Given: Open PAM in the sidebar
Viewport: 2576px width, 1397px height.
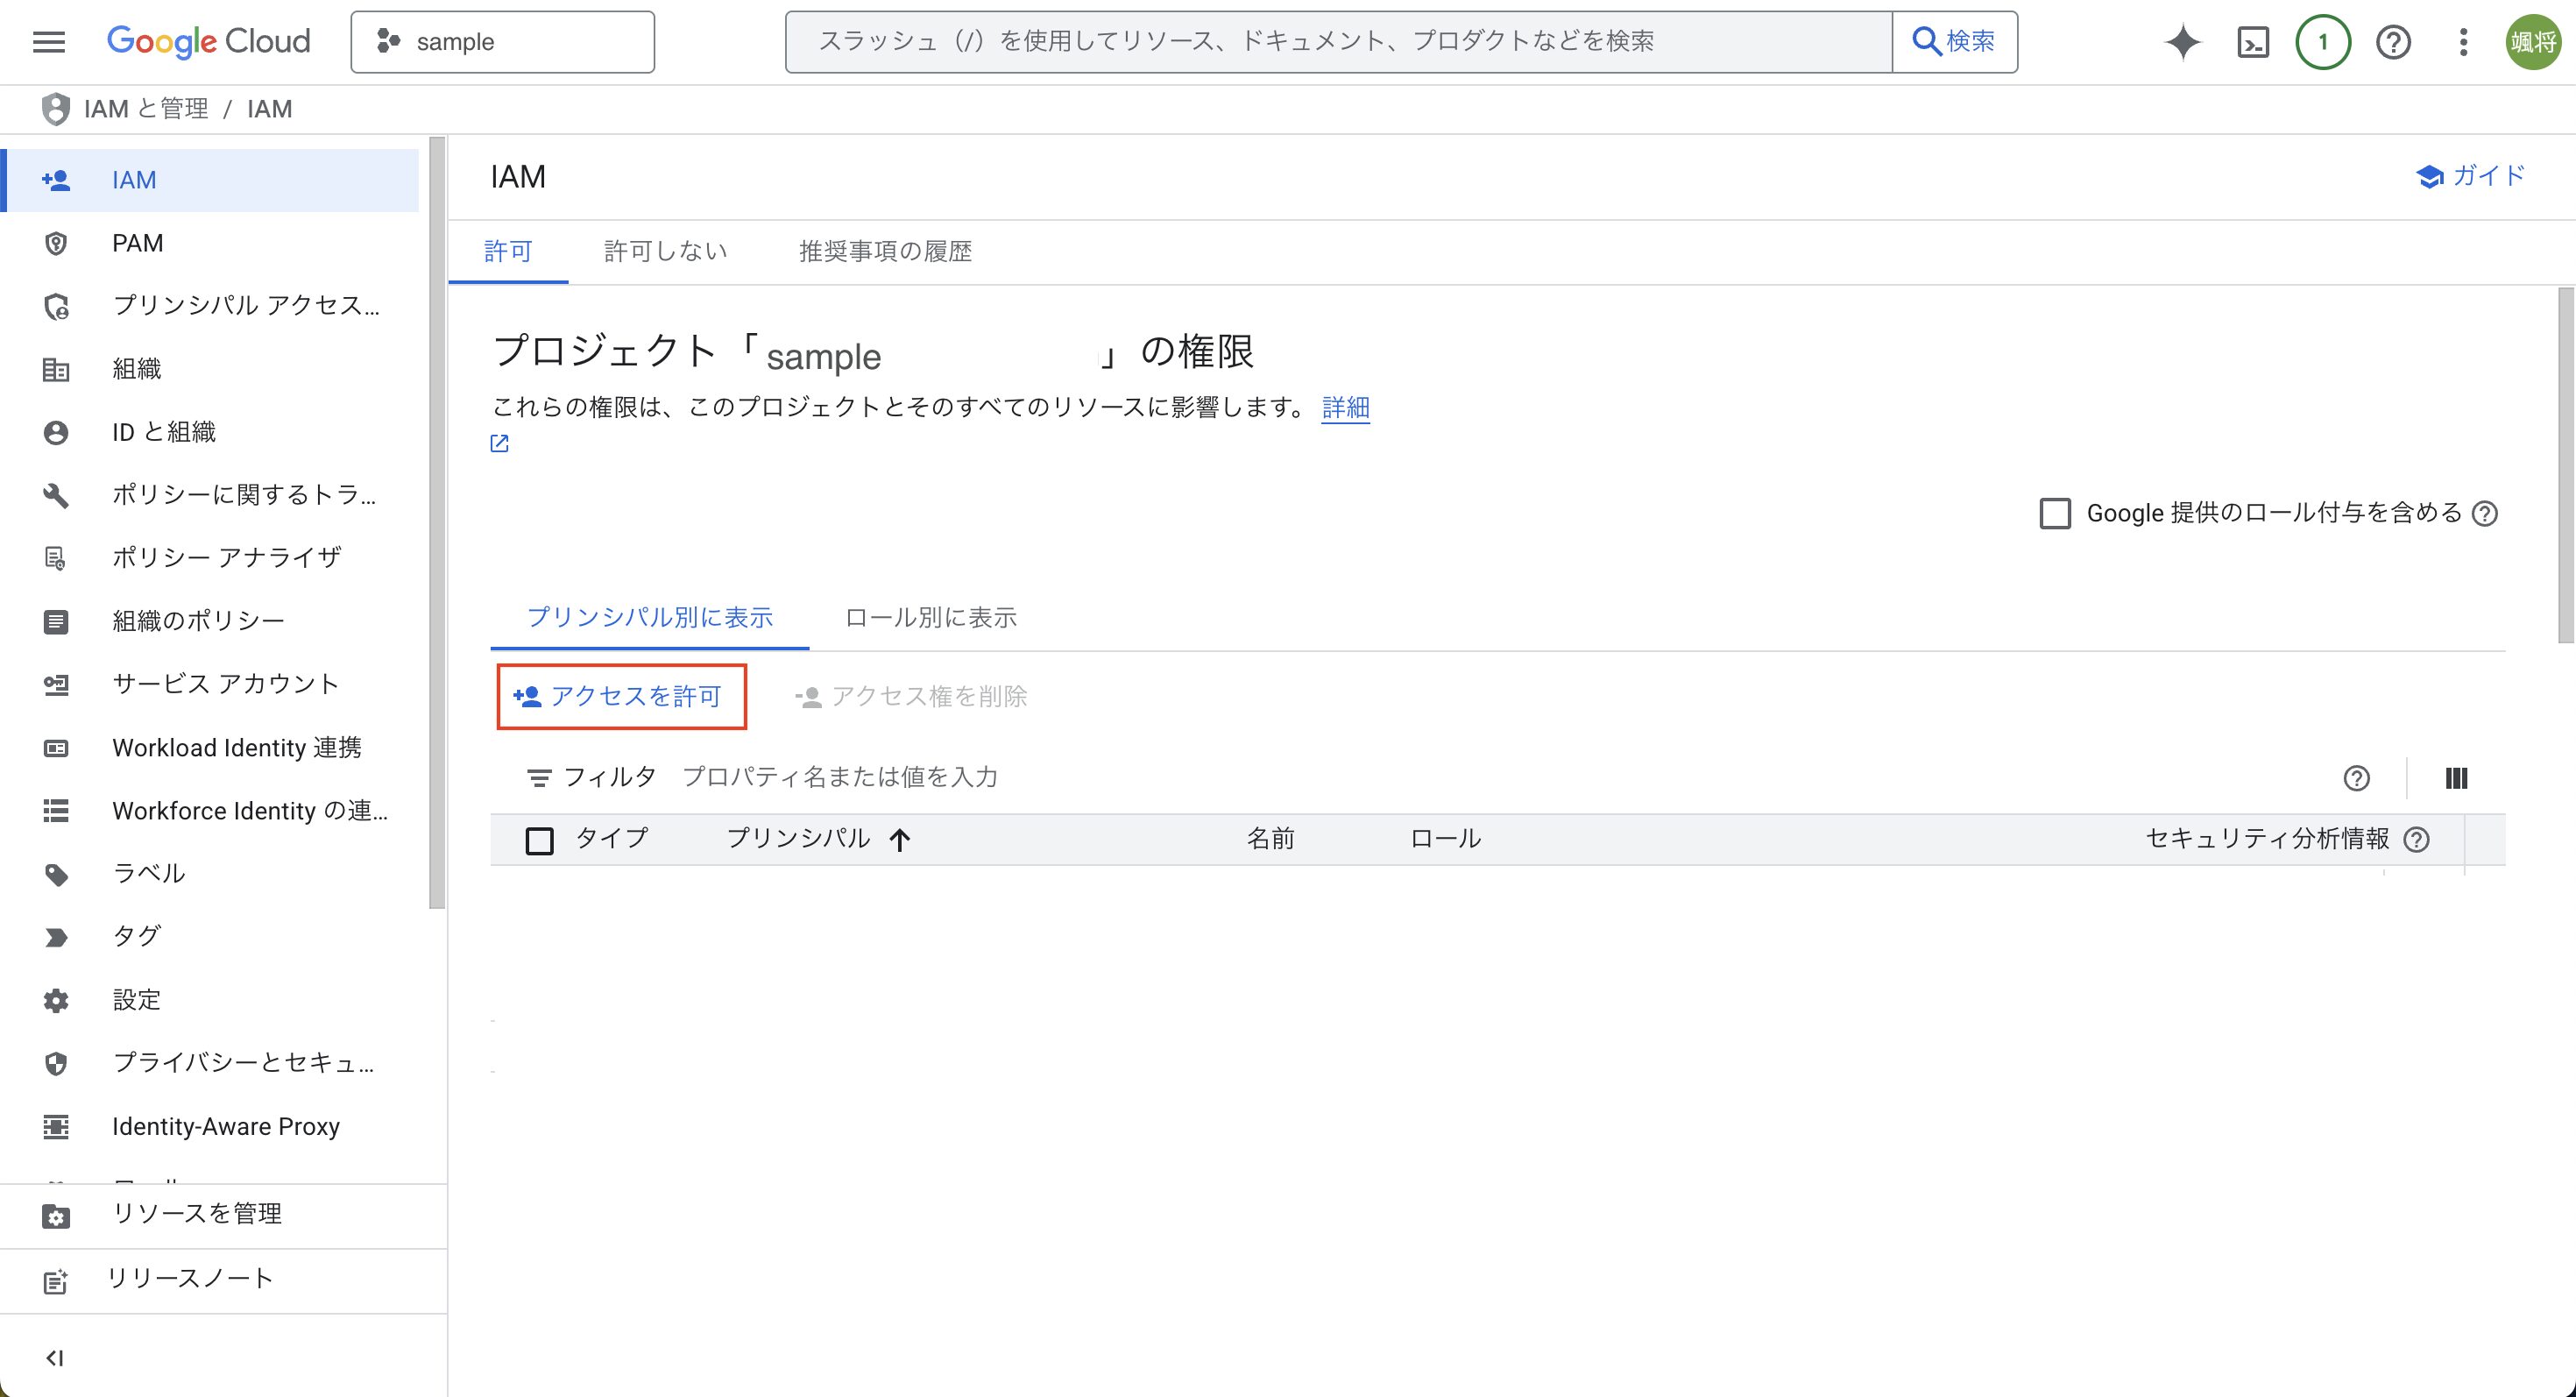Looking at the screenshot, I should click(210, 243).
